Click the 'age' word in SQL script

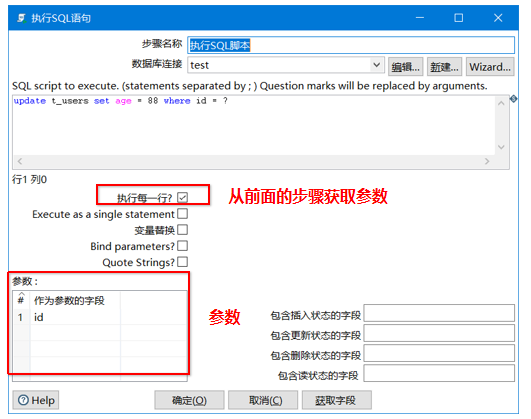[x=123, y=101]
